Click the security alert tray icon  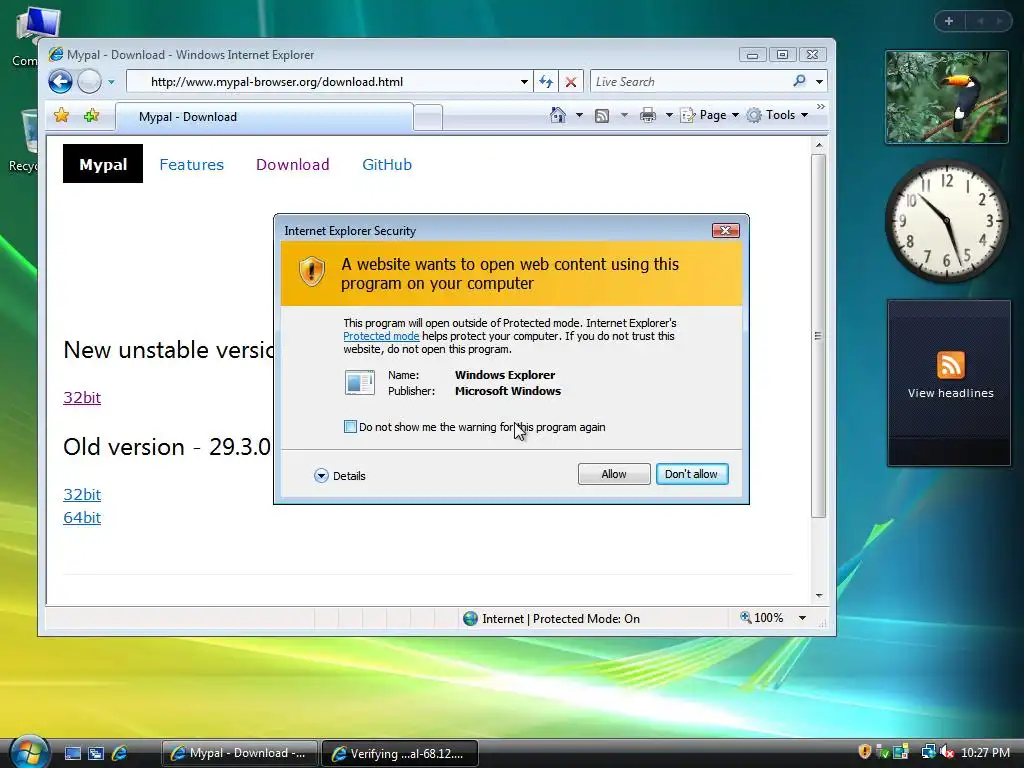coord(865,752)
